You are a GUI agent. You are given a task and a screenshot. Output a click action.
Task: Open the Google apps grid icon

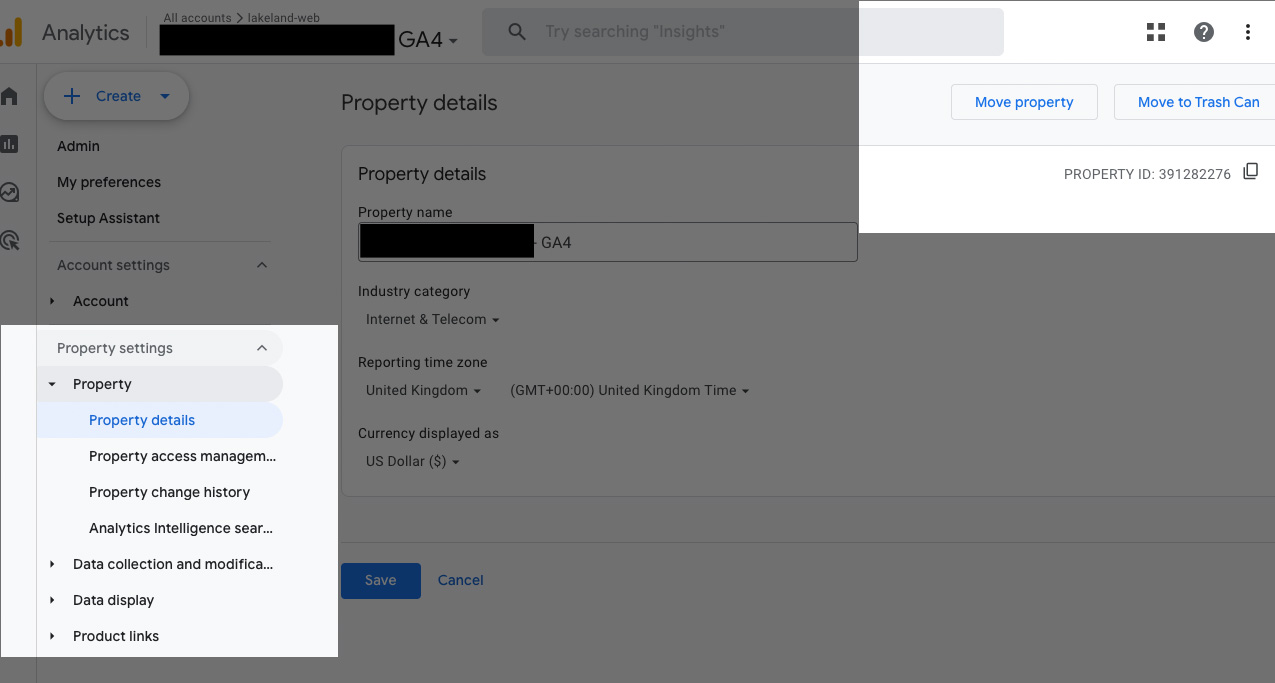click(x=1156, y=32)
